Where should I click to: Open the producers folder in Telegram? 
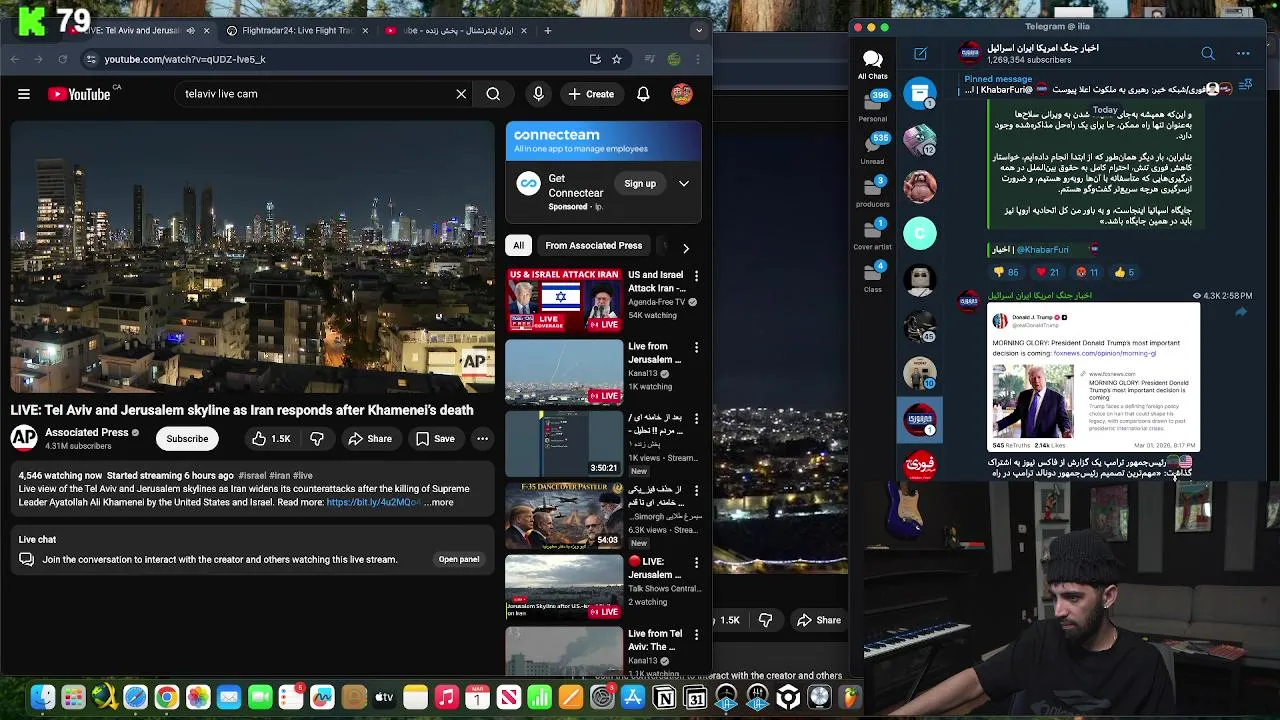click(x=872, y=191)
